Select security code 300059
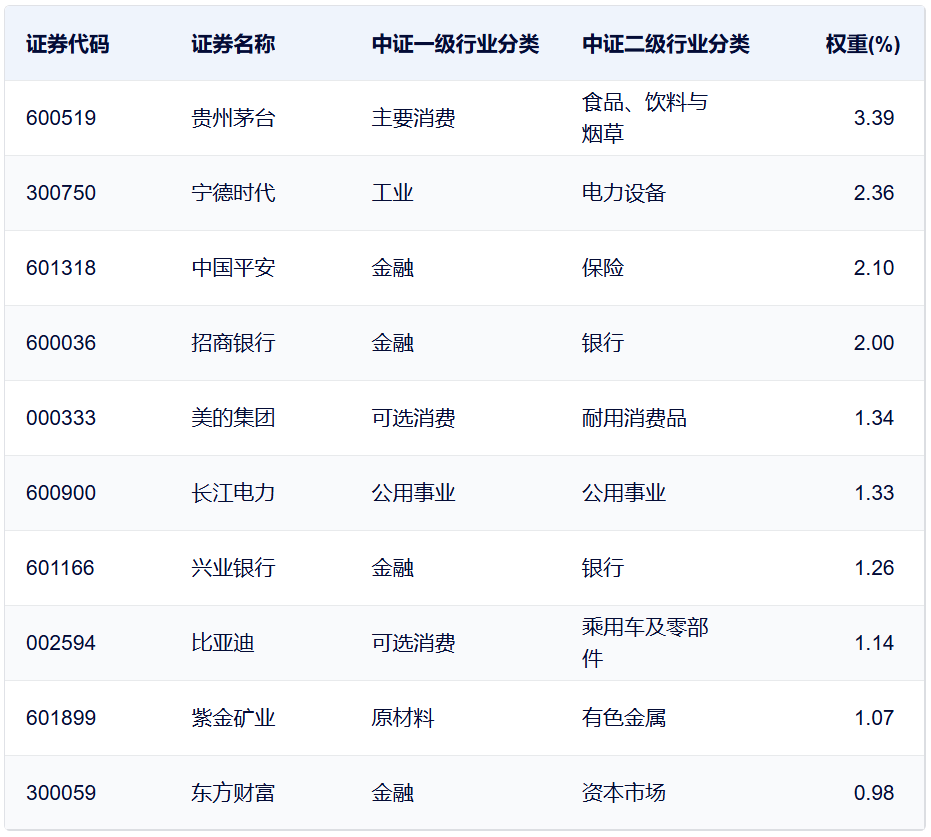 [61, 793]
